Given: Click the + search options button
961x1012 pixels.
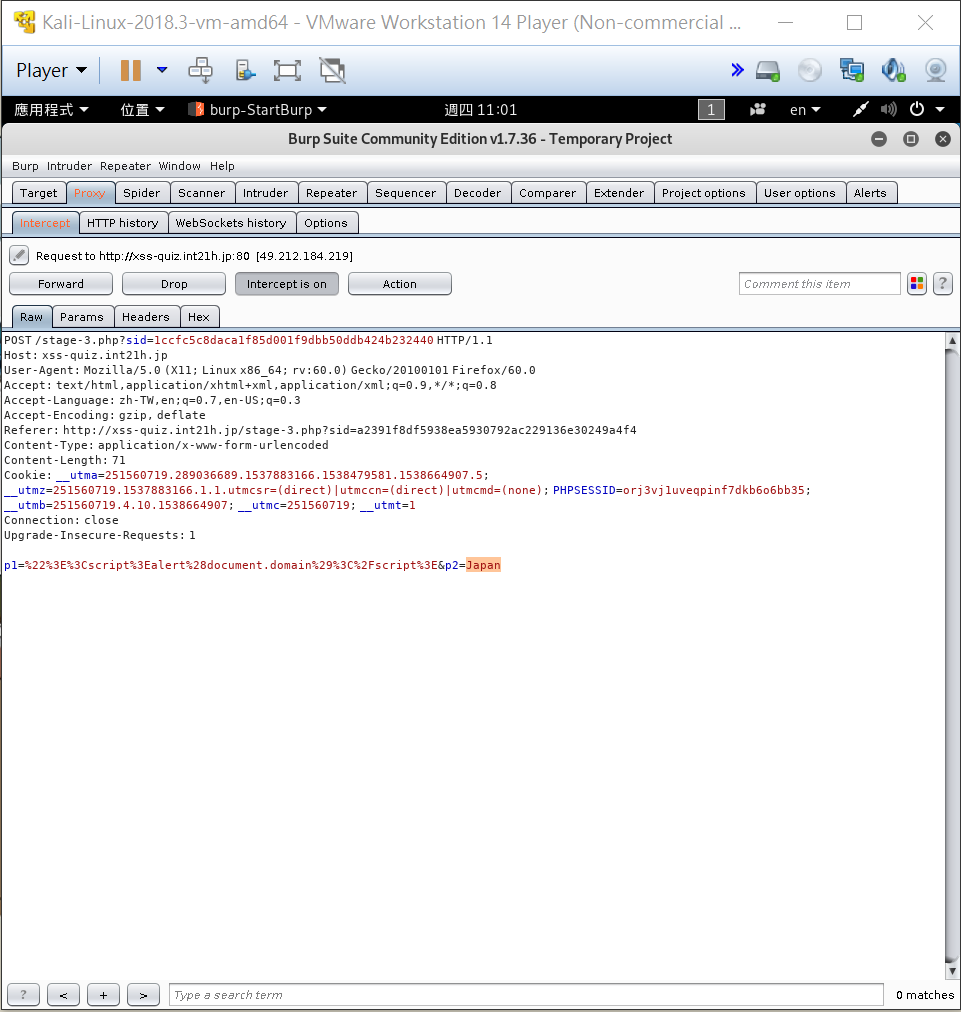Looking at the screenshot, I should (x=103, y=995).
